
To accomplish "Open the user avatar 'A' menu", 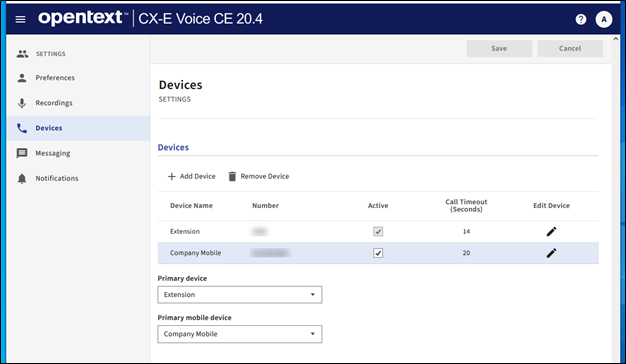I will pos(604,19).
